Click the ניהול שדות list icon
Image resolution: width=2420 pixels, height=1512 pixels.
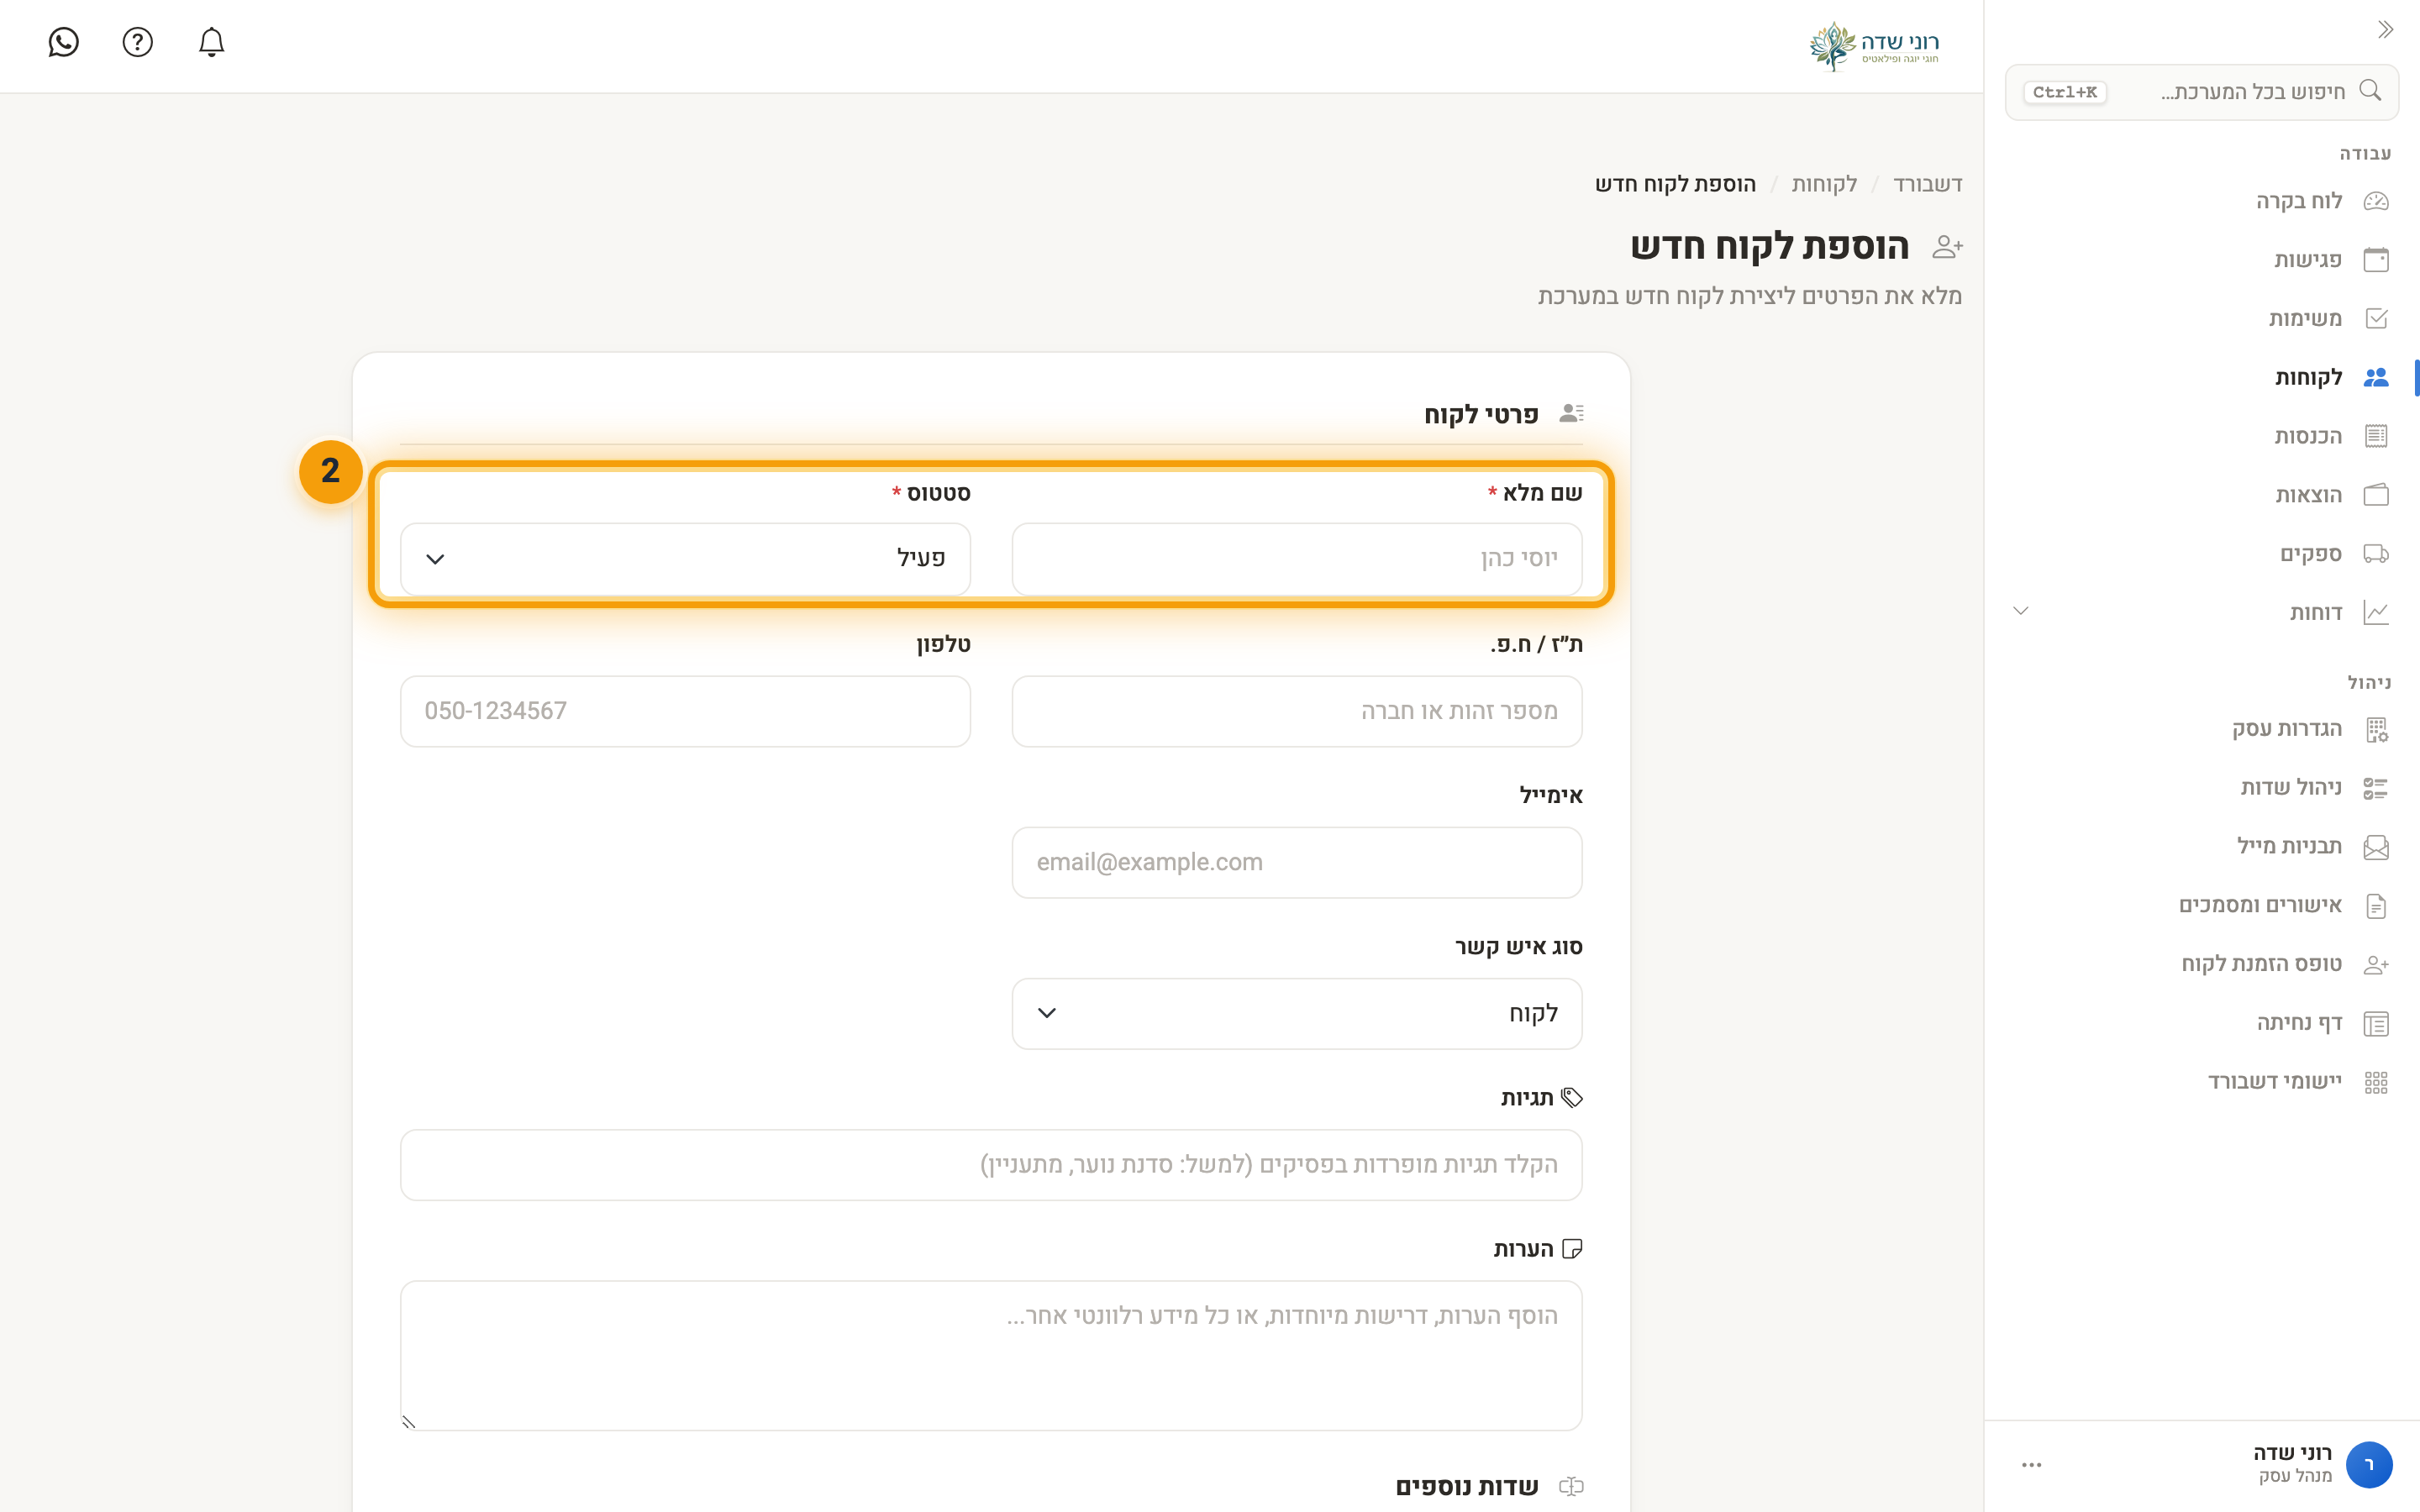(2376, 788)
